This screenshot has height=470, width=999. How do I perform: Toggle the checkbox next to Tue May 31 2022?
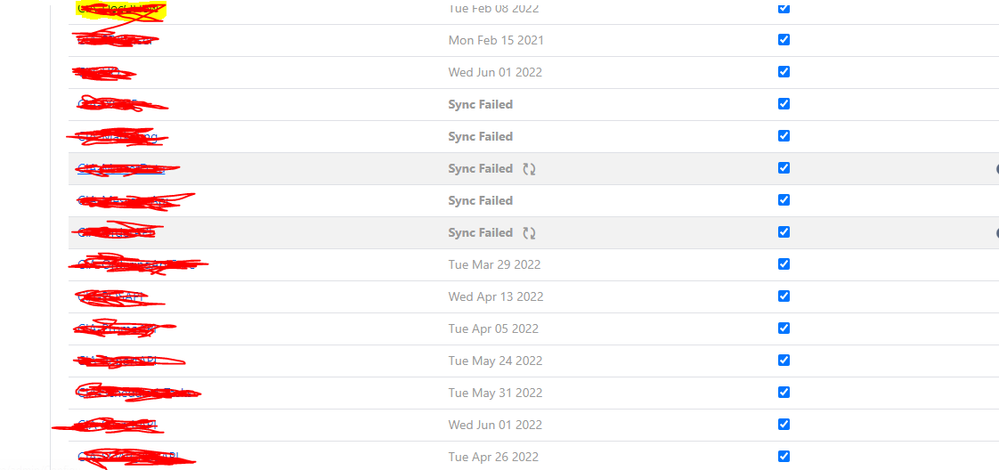[x=784, y=392]
